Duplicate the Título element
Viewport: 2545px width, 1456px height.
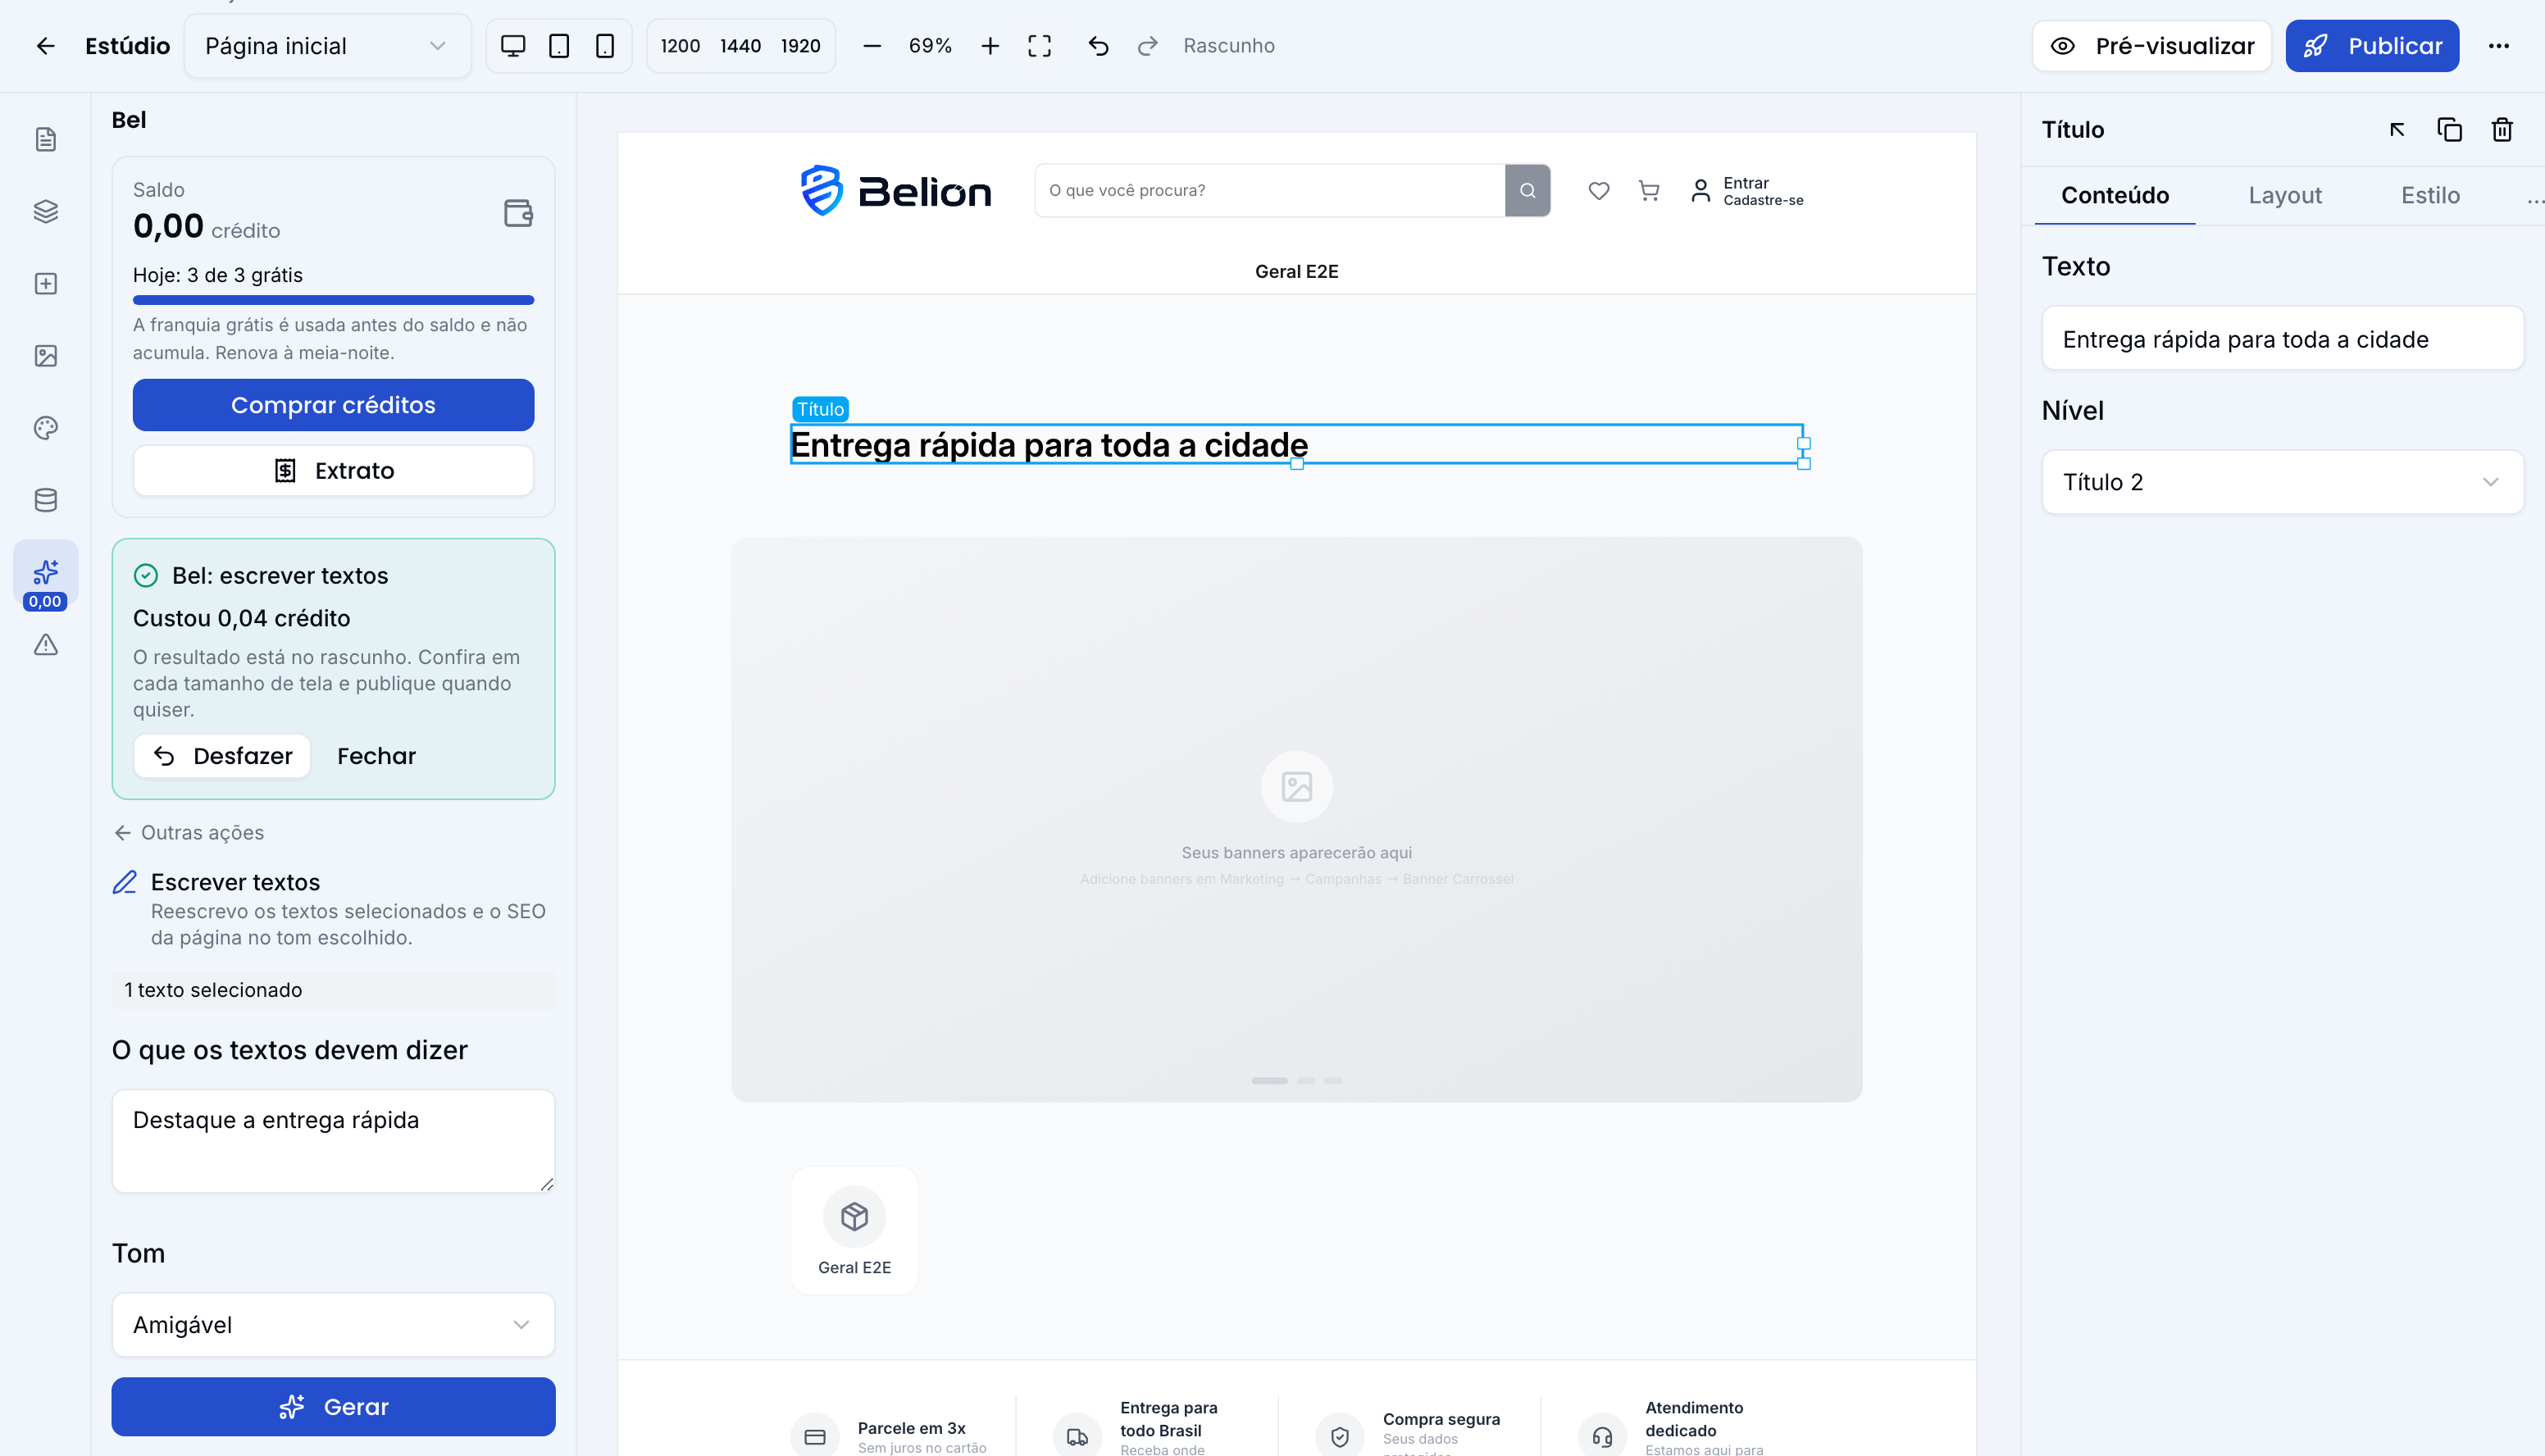click(x=2449, y=130)
